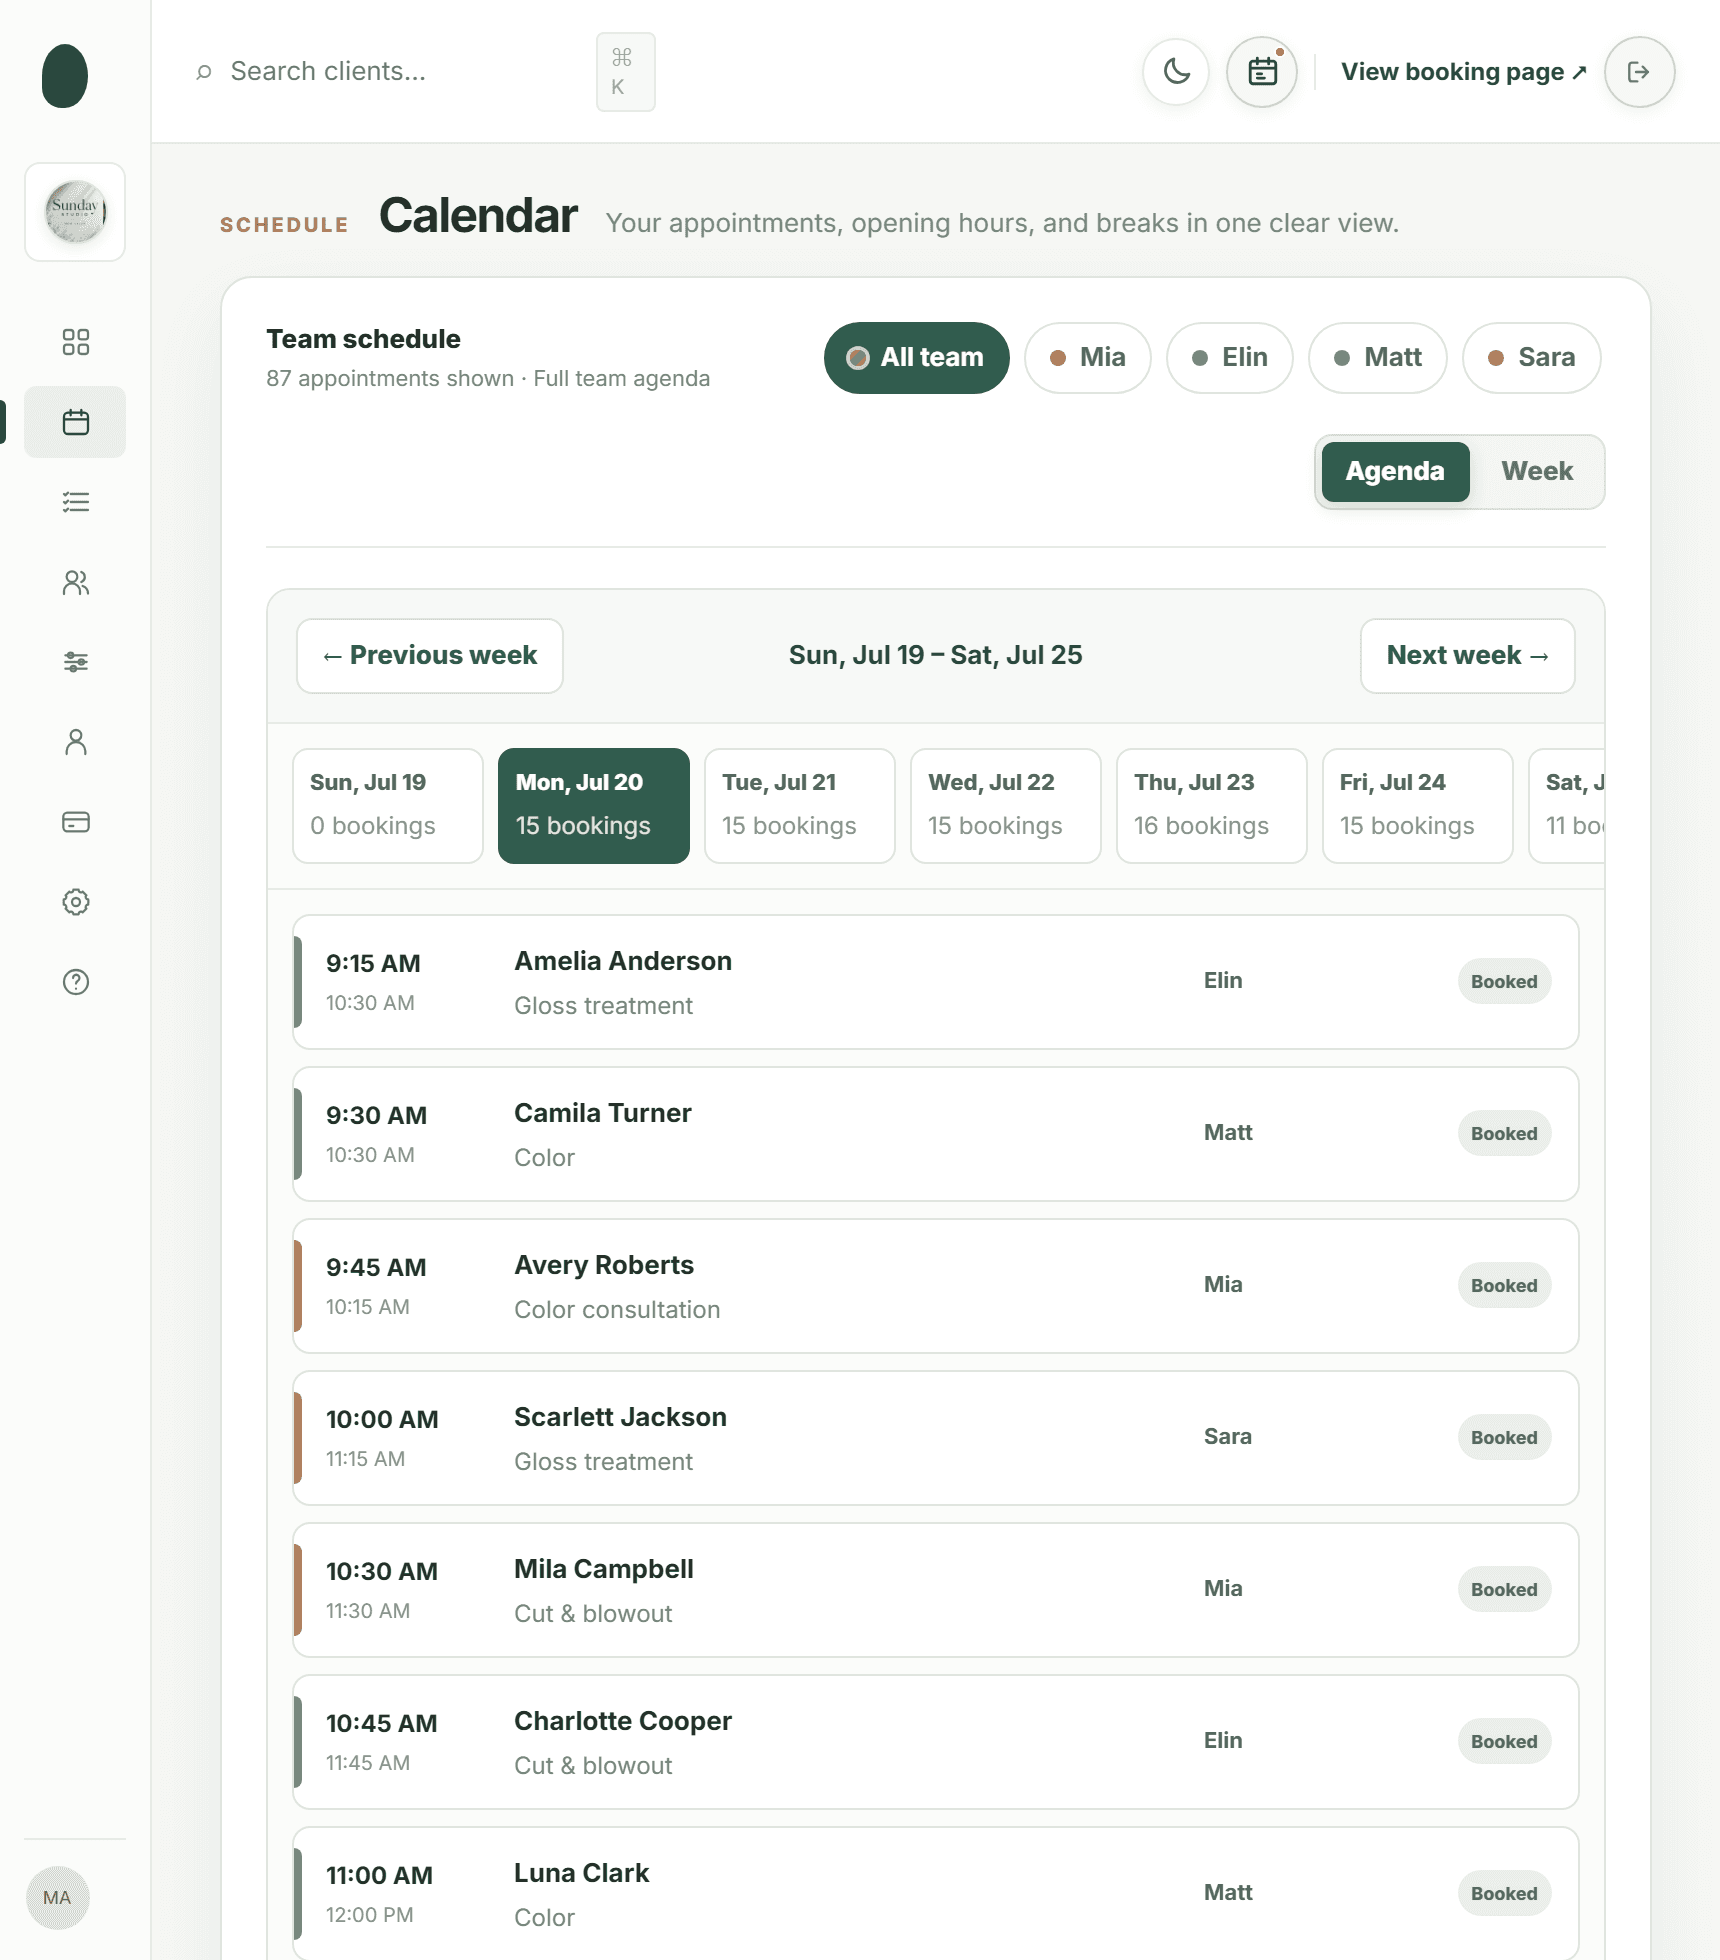Click the Sun, Jul 19 – Sat, Jul 25 range
Viewport: 1720px width, 1960px height.
coord(935,656)
